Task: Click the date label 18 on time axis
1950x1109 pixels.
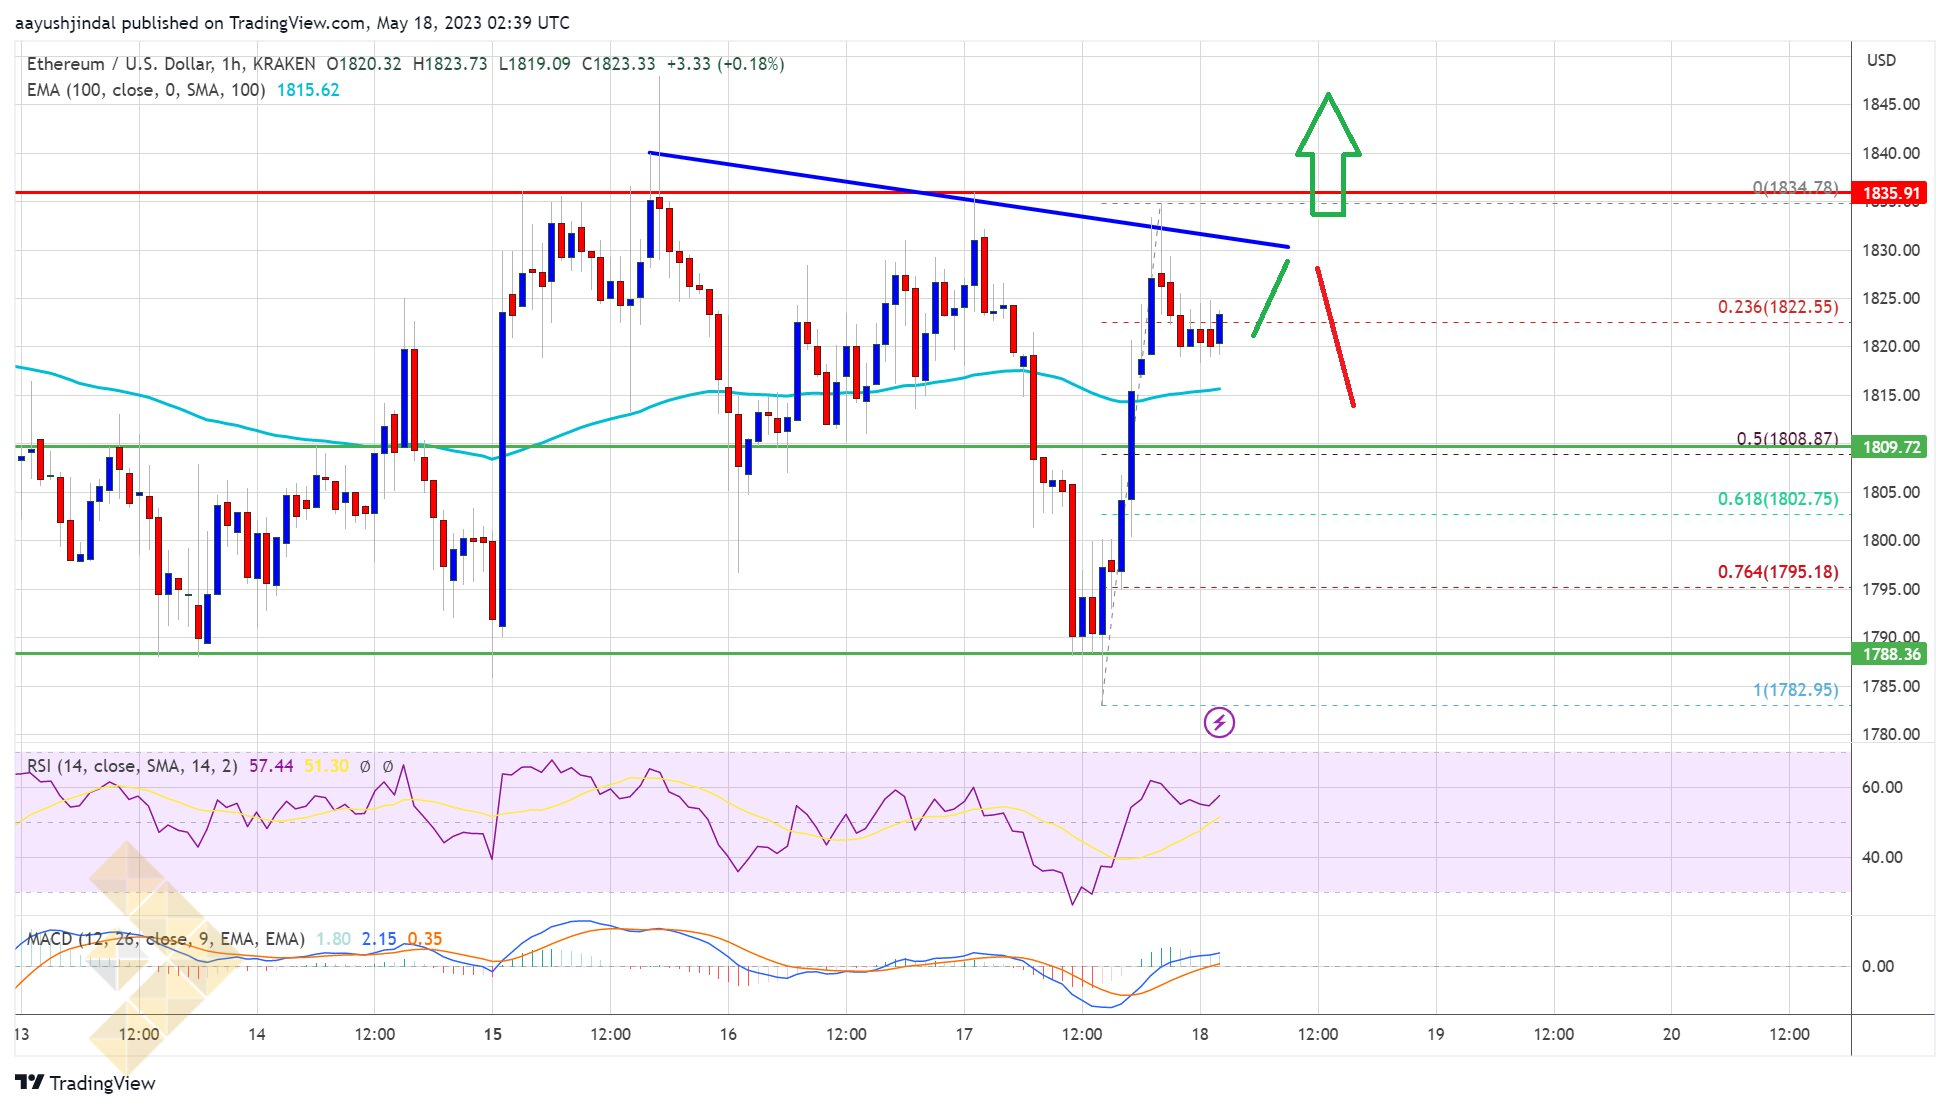Action: coord(1200,1034)
